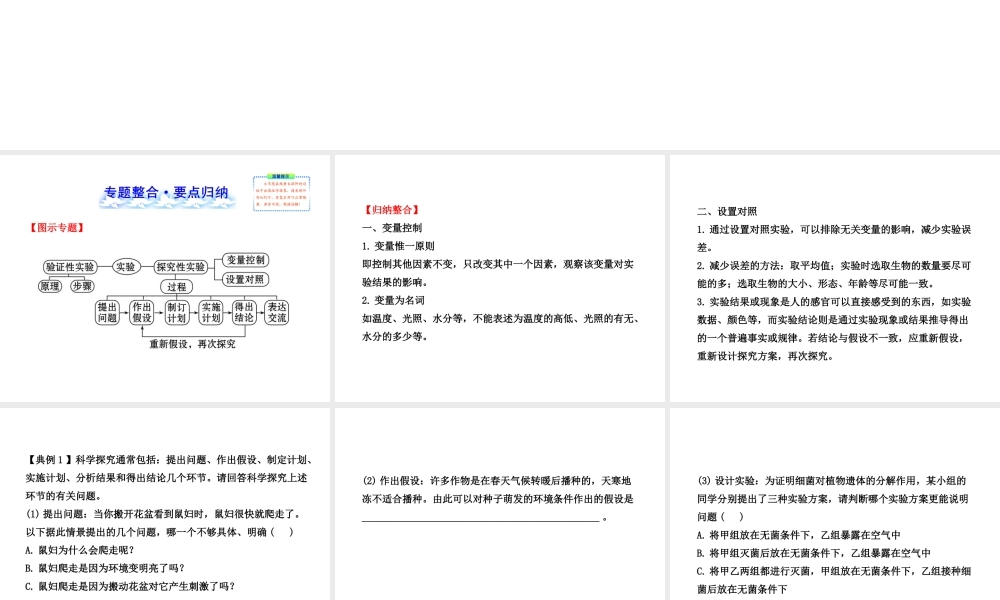Click the line starting 1. 通过设置对照实验

click(x=834, y=230)
